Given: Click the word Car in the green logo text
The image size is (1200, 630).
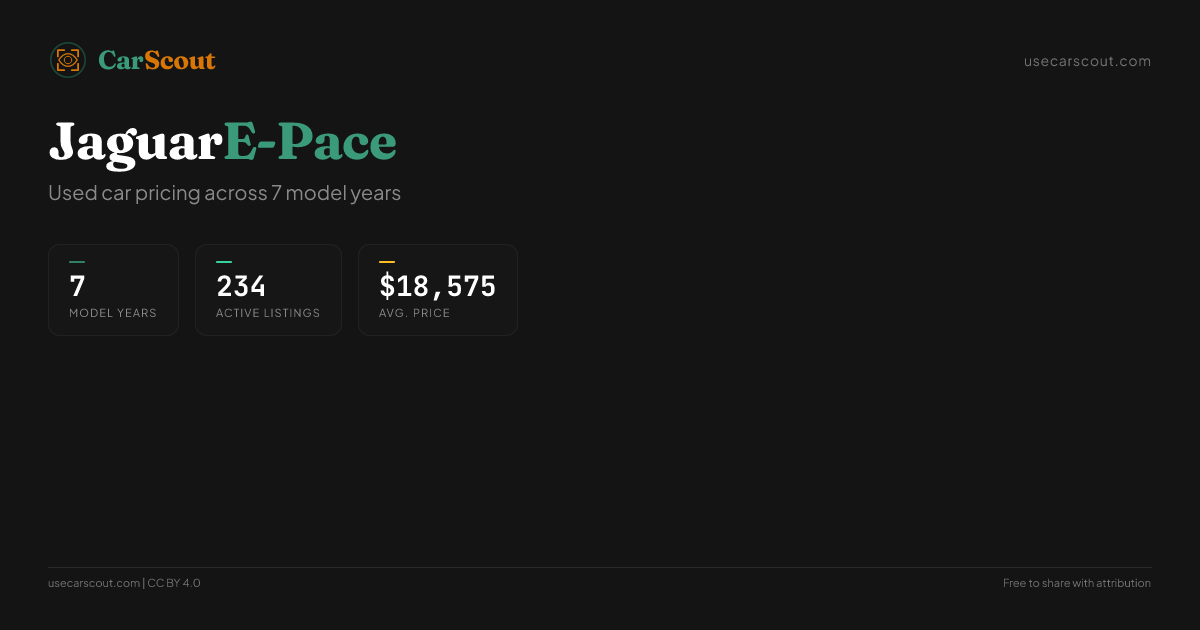Looking at the screenshot, I should tap(120, 61).
